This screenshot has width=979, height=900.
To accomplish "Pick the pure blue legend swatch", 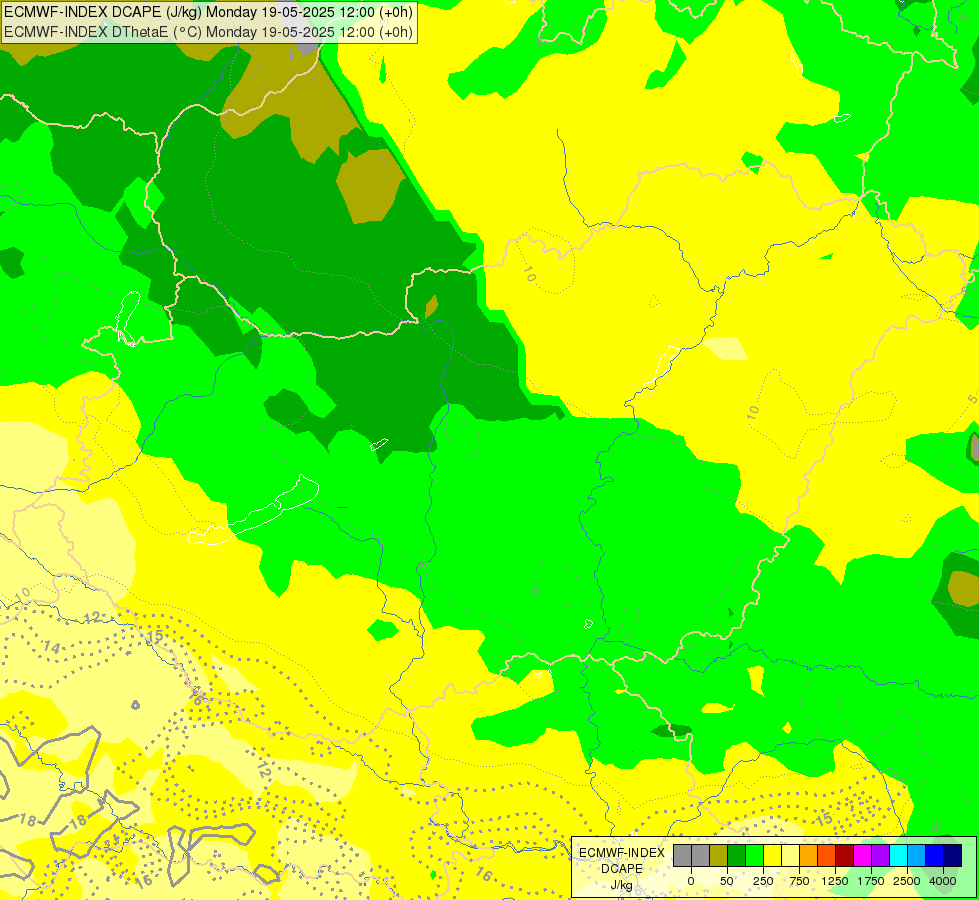I will click(x=935, y=856).
